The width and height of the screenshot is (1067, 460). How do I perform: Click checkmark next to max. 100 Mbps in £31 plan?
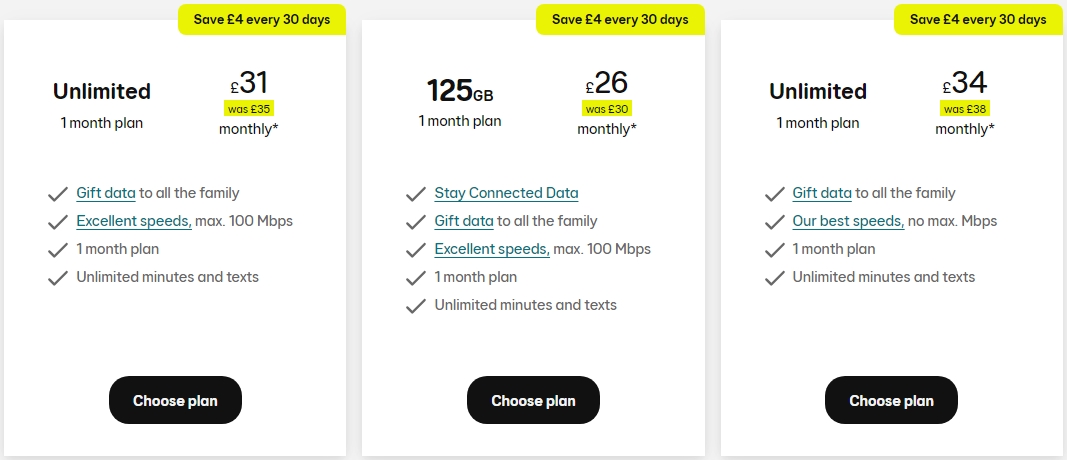58,223
